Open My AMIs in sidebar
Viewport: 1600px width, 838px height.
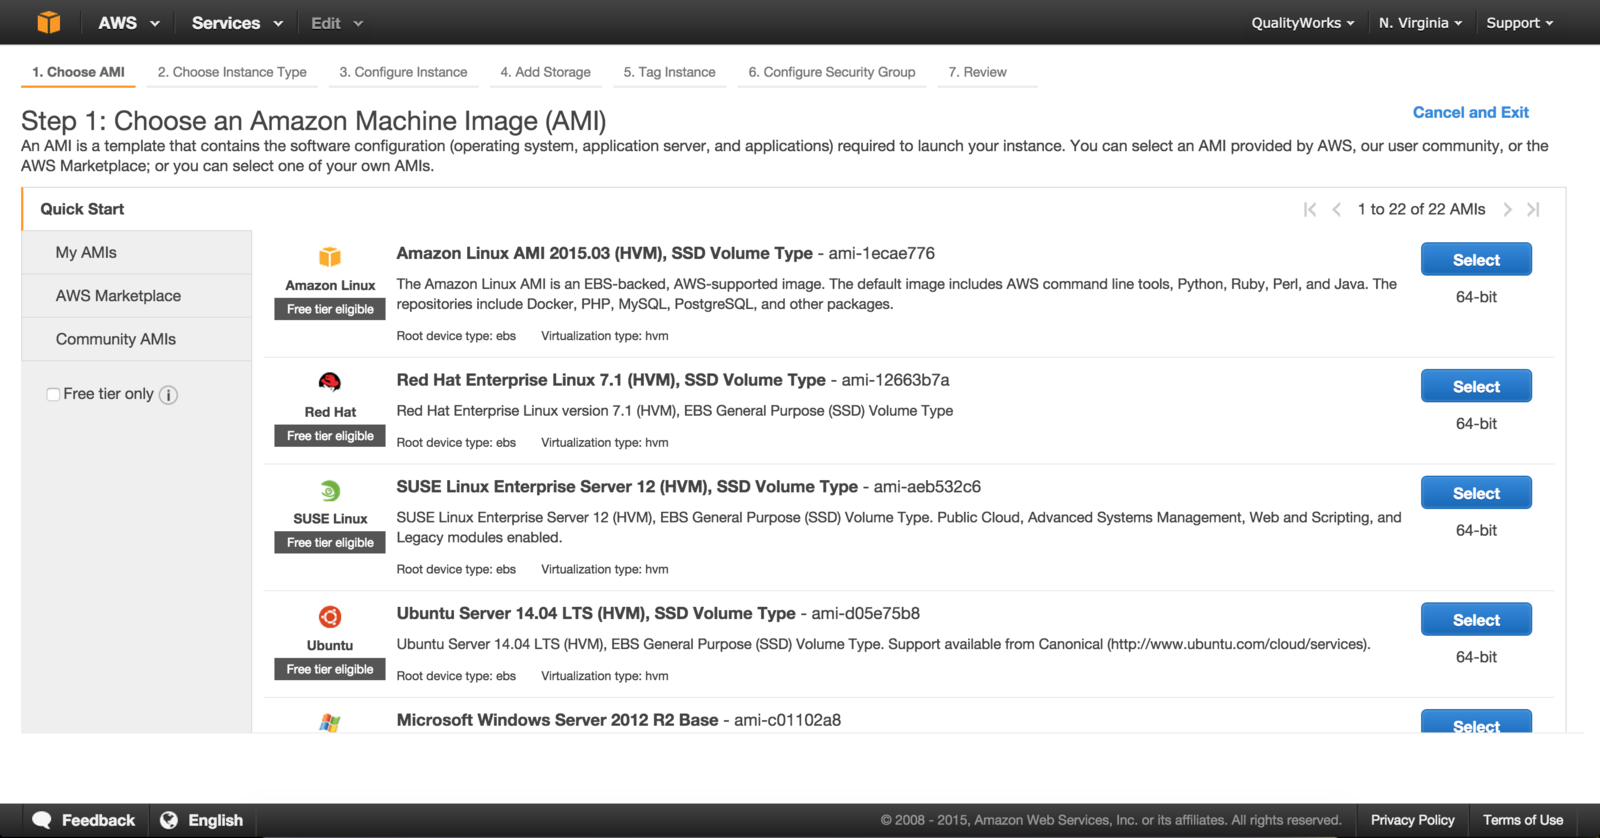pyautogui.click(x=137, y=253)
